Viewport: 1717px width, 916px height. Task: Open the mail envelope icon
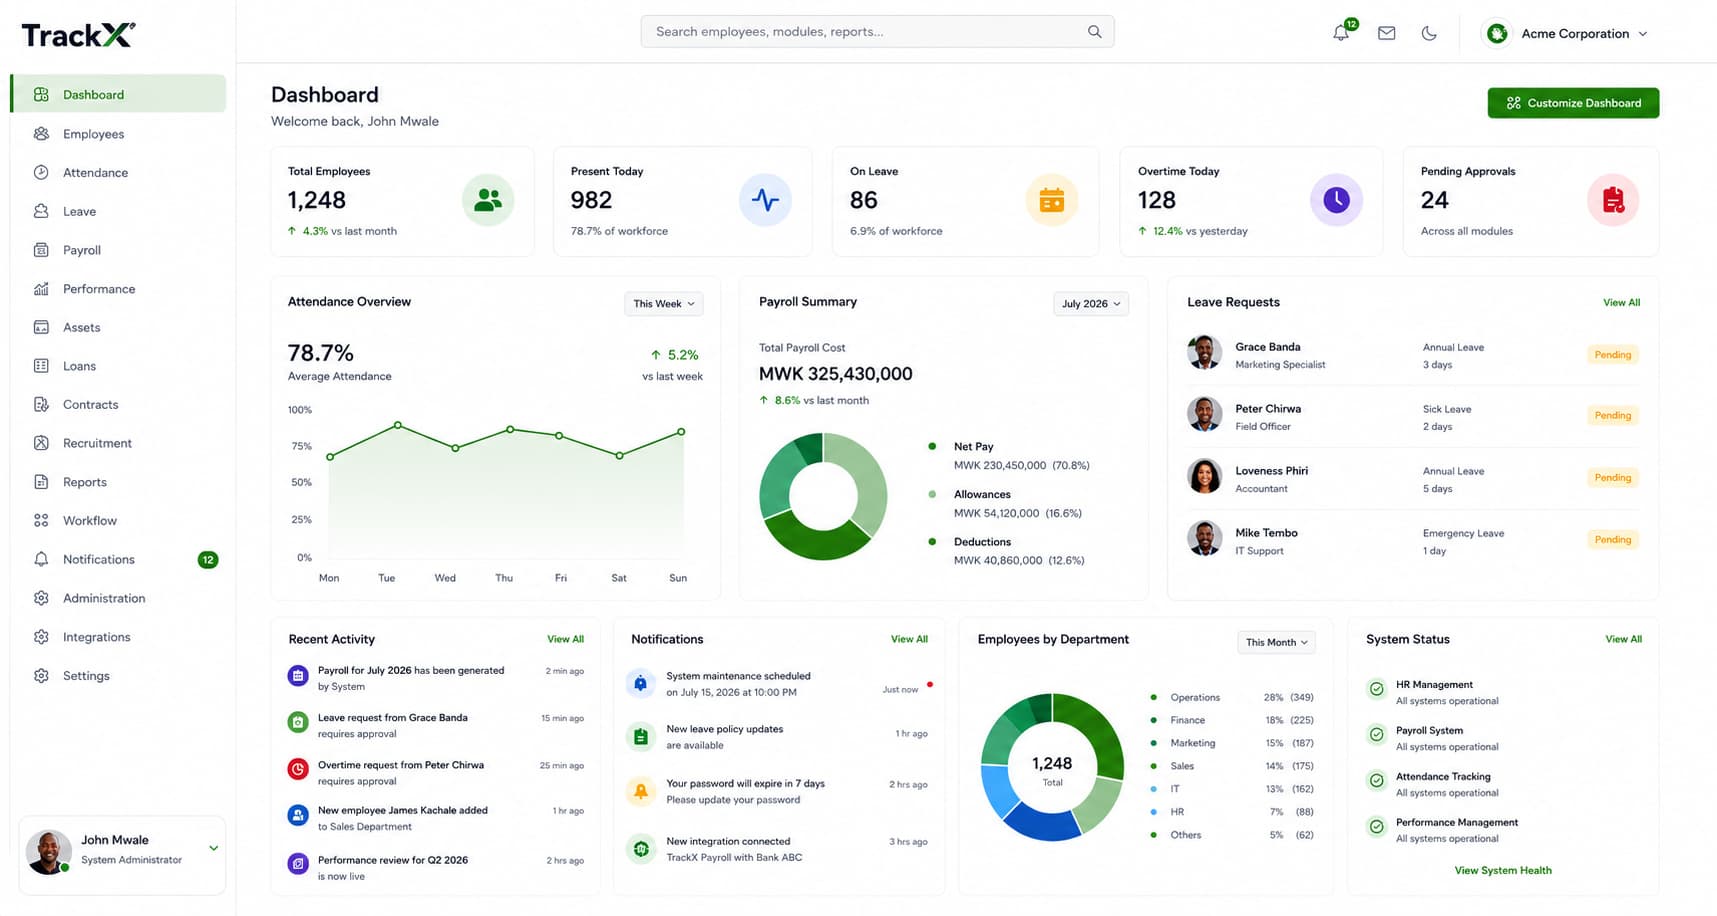[1386, 33]
